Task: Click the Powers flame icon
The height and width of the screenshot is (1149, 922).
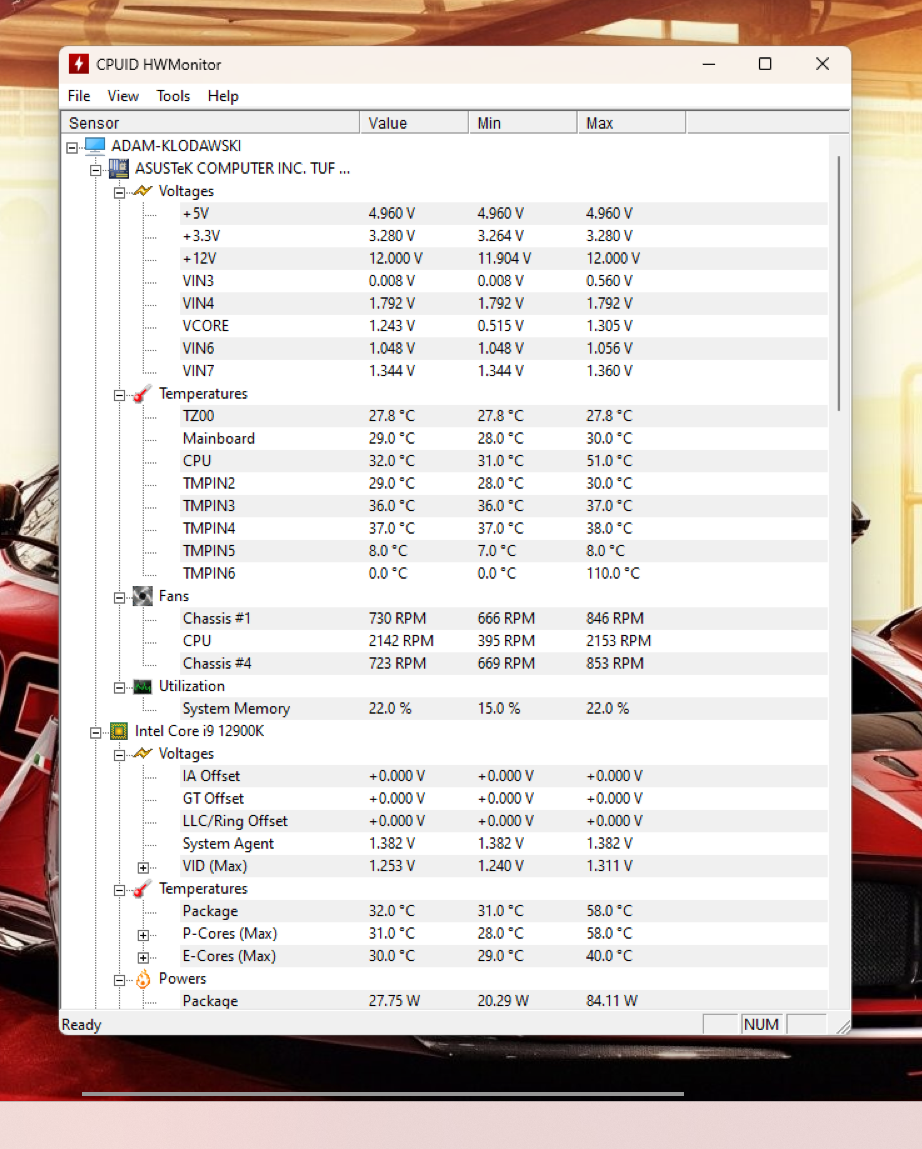Action: coord(143,979)
